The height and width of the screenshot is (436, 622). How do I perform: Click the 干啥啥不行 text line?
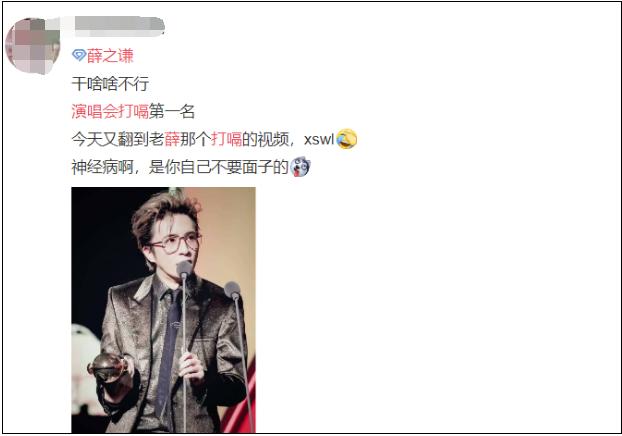[110, 84]
